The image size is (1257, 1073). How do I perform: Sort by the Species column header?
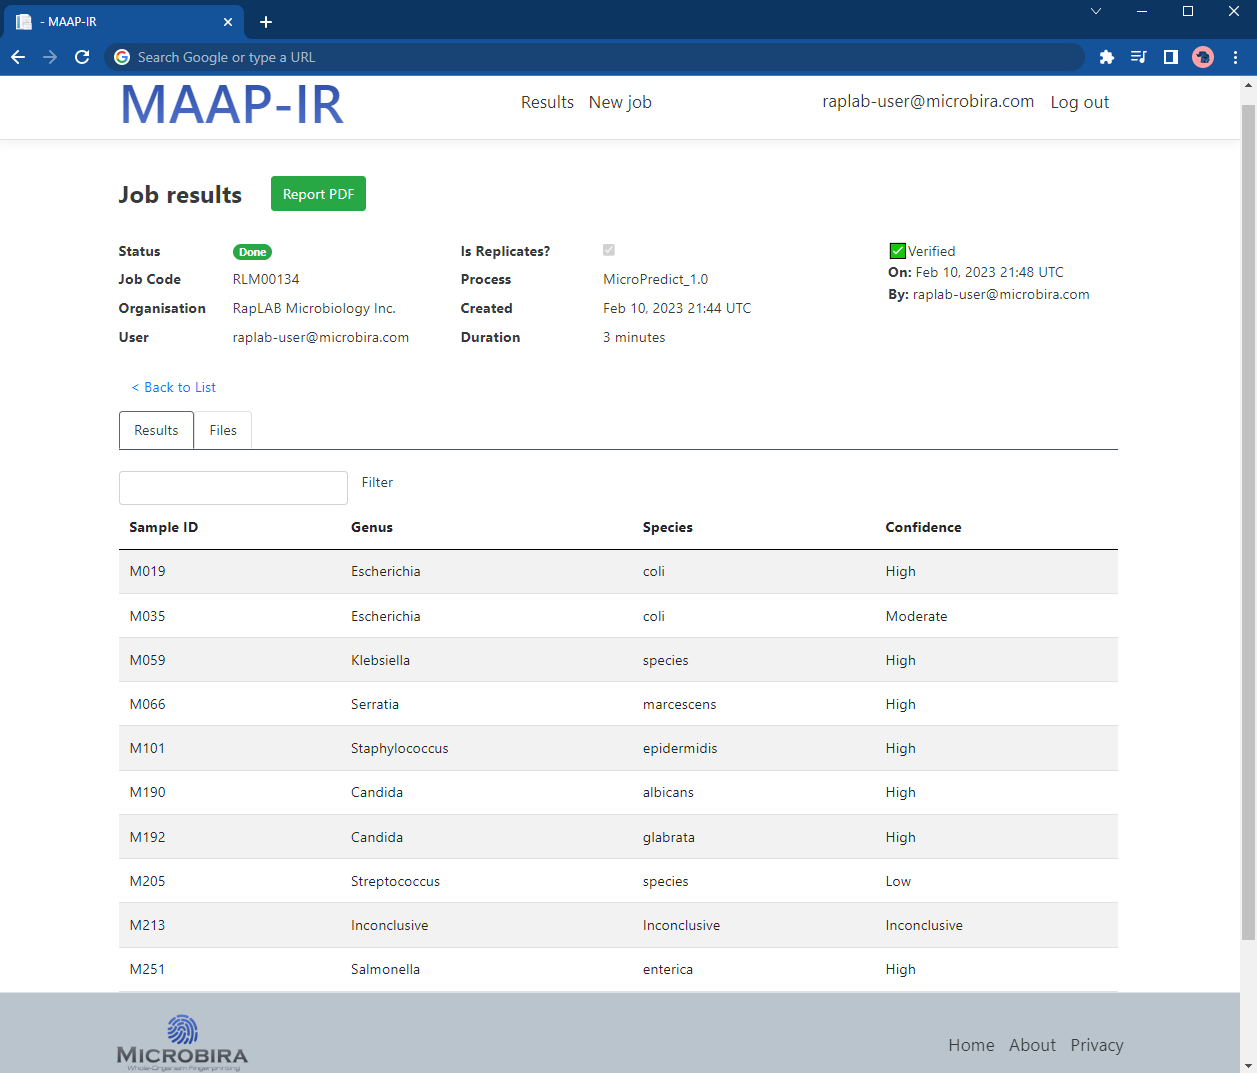point(668,527)
